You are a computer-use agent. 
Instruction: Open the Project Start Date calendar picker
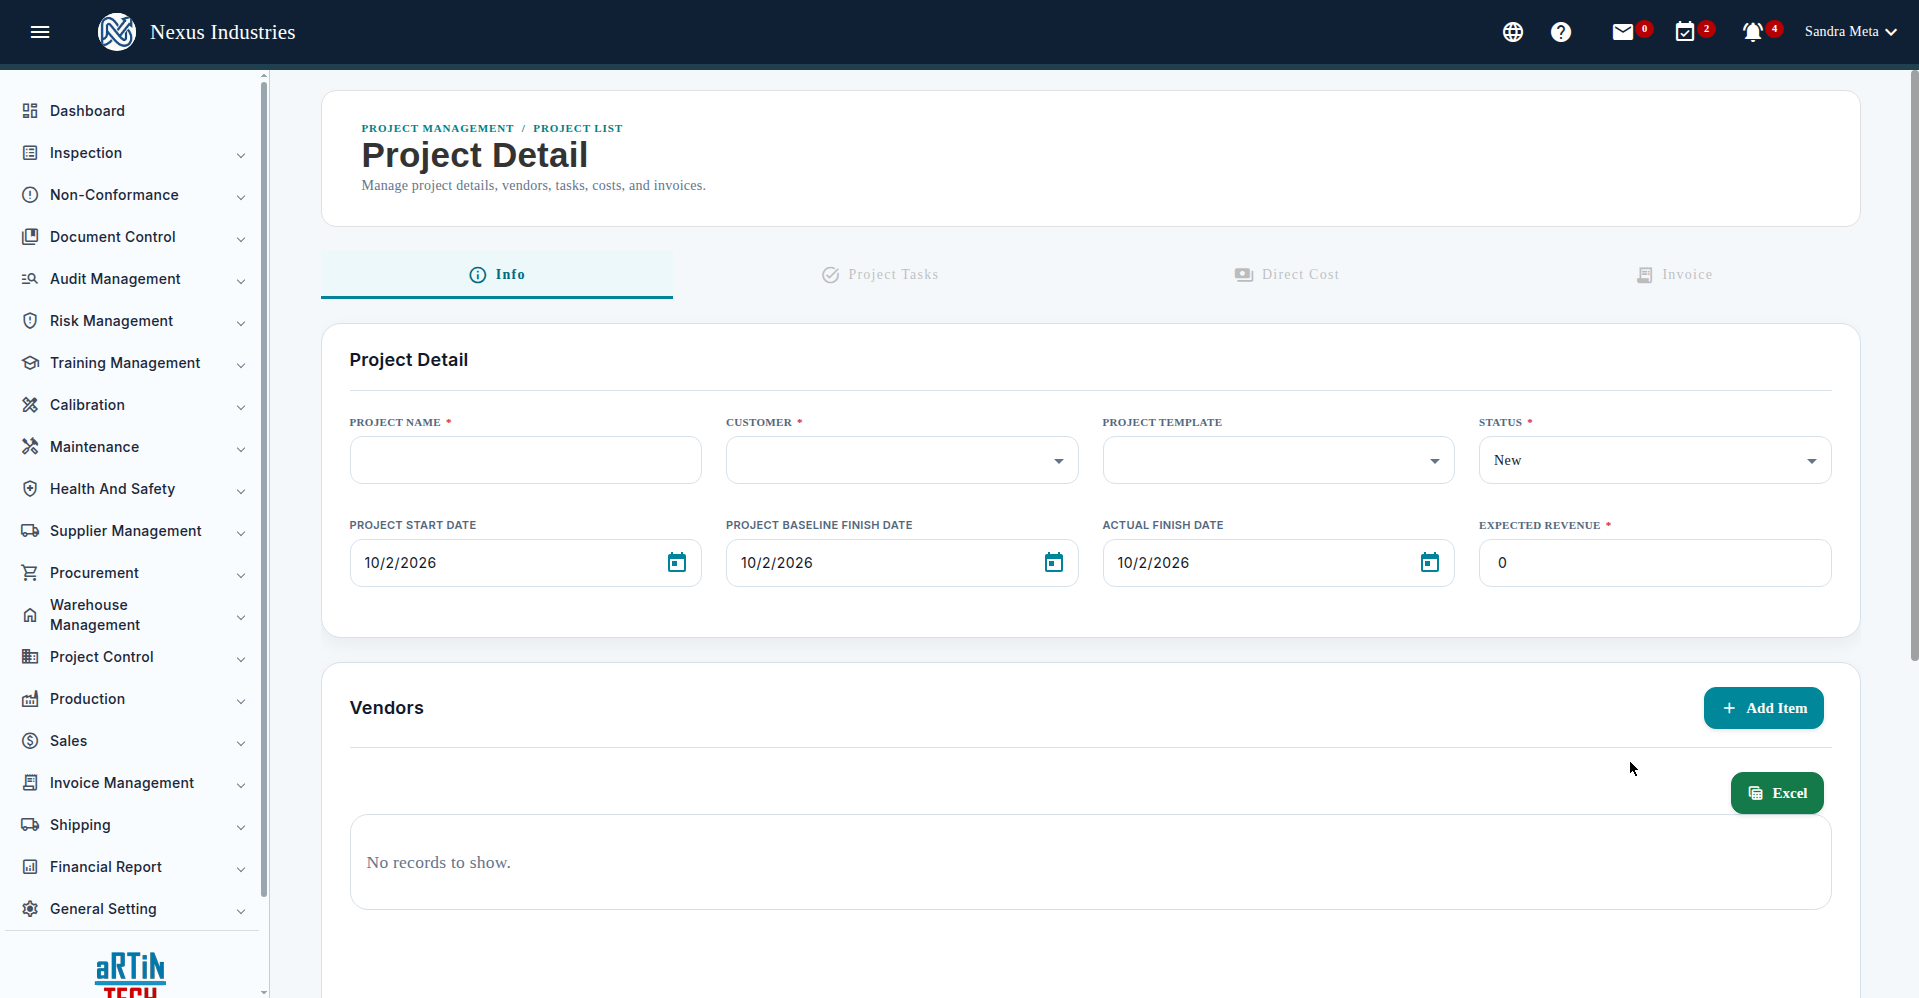click(x=677, y=563)
